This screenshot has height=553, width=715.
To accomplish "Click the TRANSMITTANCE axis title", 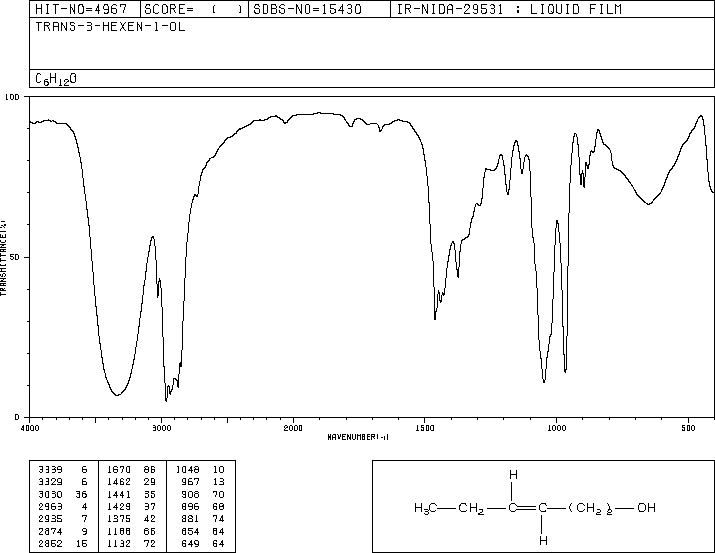I will [x=3, y=258].
